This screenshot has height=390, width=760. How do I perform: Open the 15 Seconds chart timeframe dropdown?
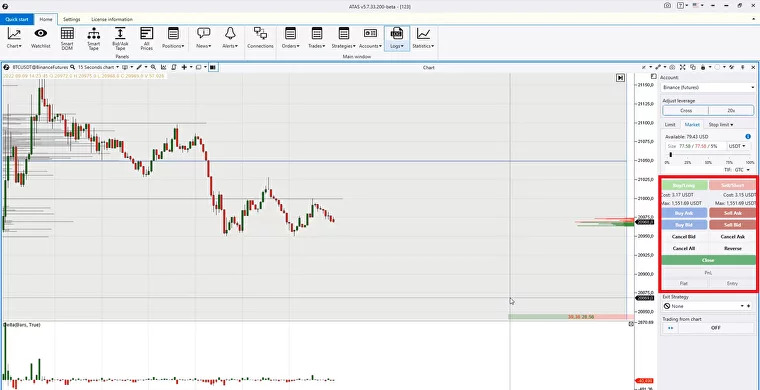coord(98,67)
